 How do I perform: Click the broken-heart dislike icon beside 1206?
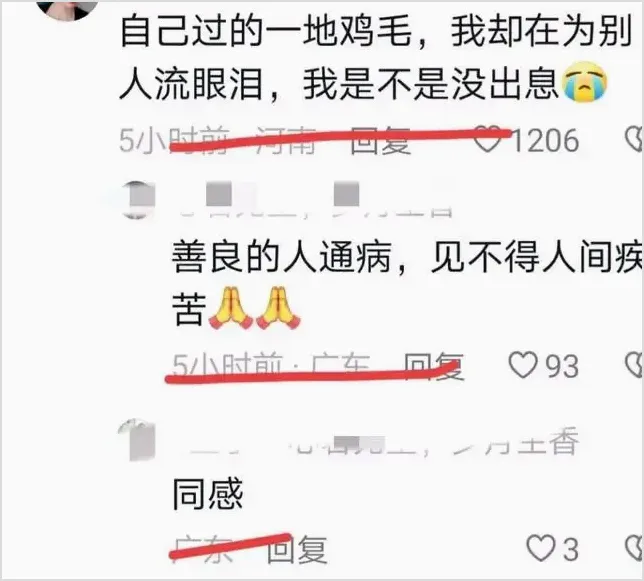click(635, 140)
